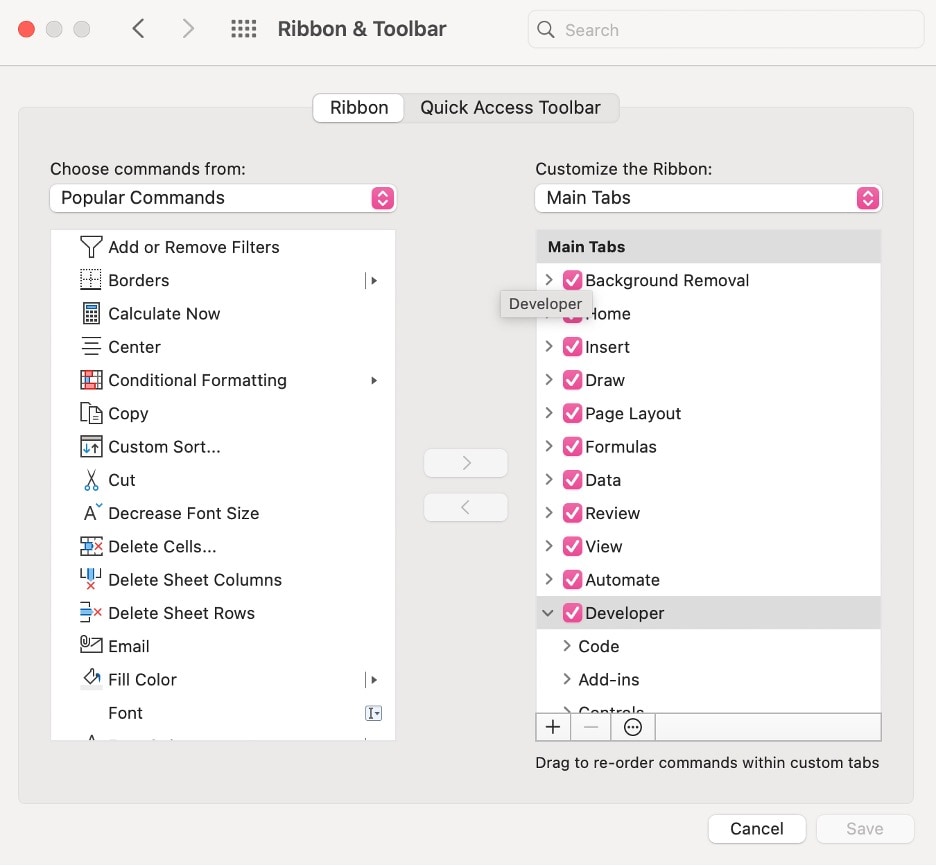Disable the Automate tab checkbox
Image resolution: width=936 pixels, height=866 pixels.
coord(572,580)
